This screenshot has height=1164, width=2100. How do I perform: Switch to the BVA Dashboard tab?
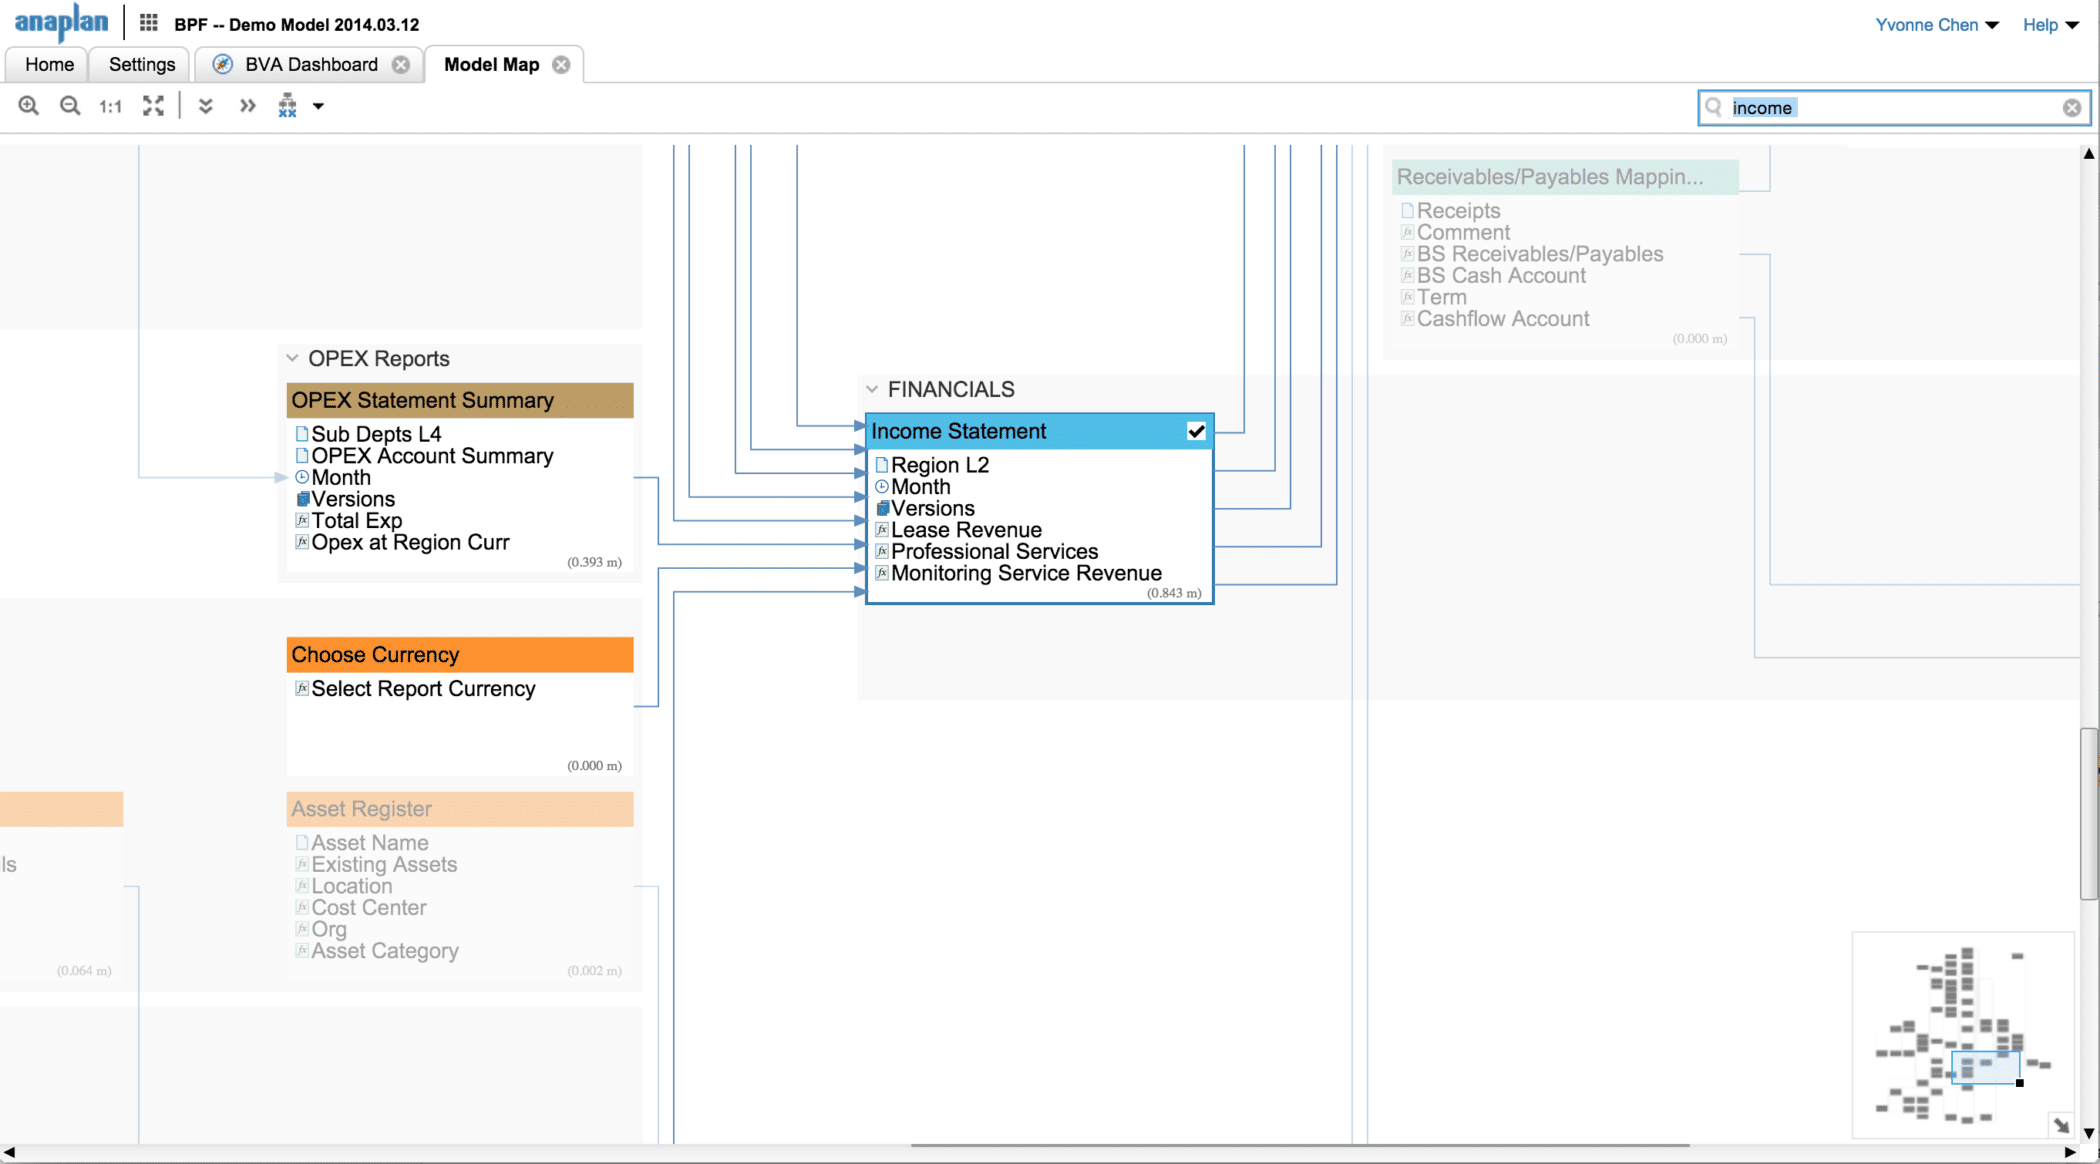point(311,64)
